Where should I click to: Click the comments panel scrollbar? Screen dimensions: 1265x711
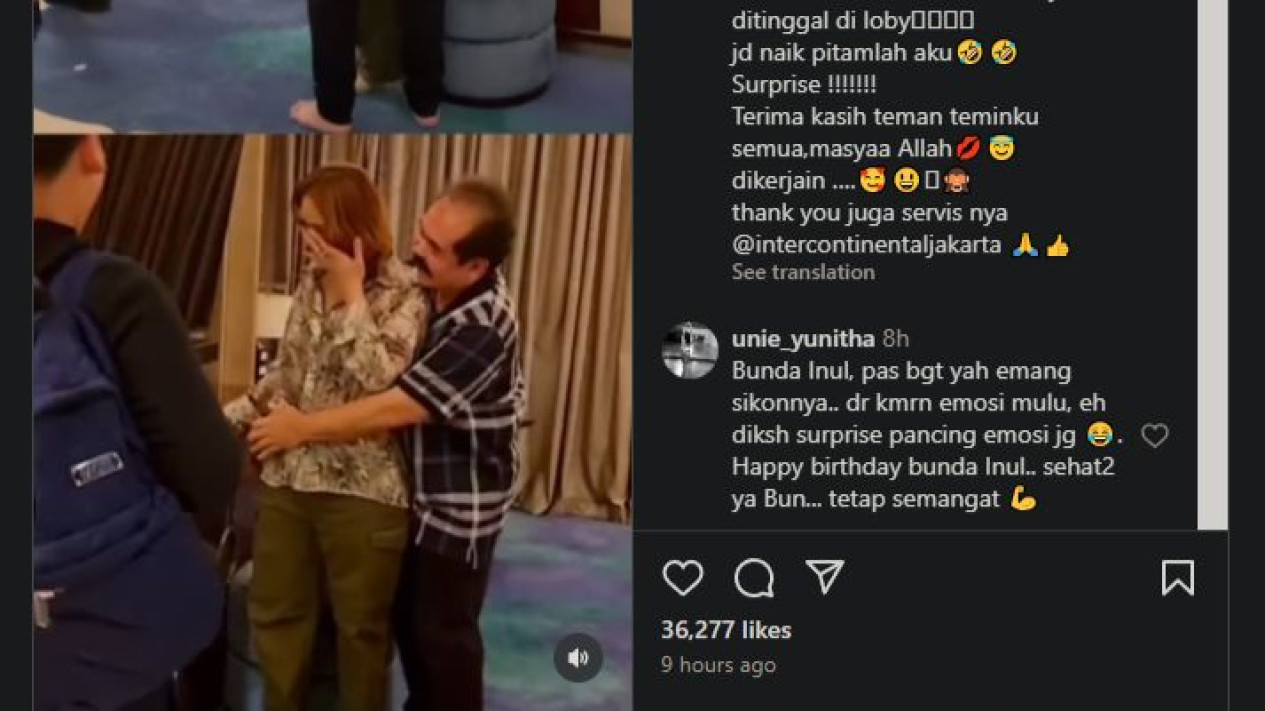1212,264
